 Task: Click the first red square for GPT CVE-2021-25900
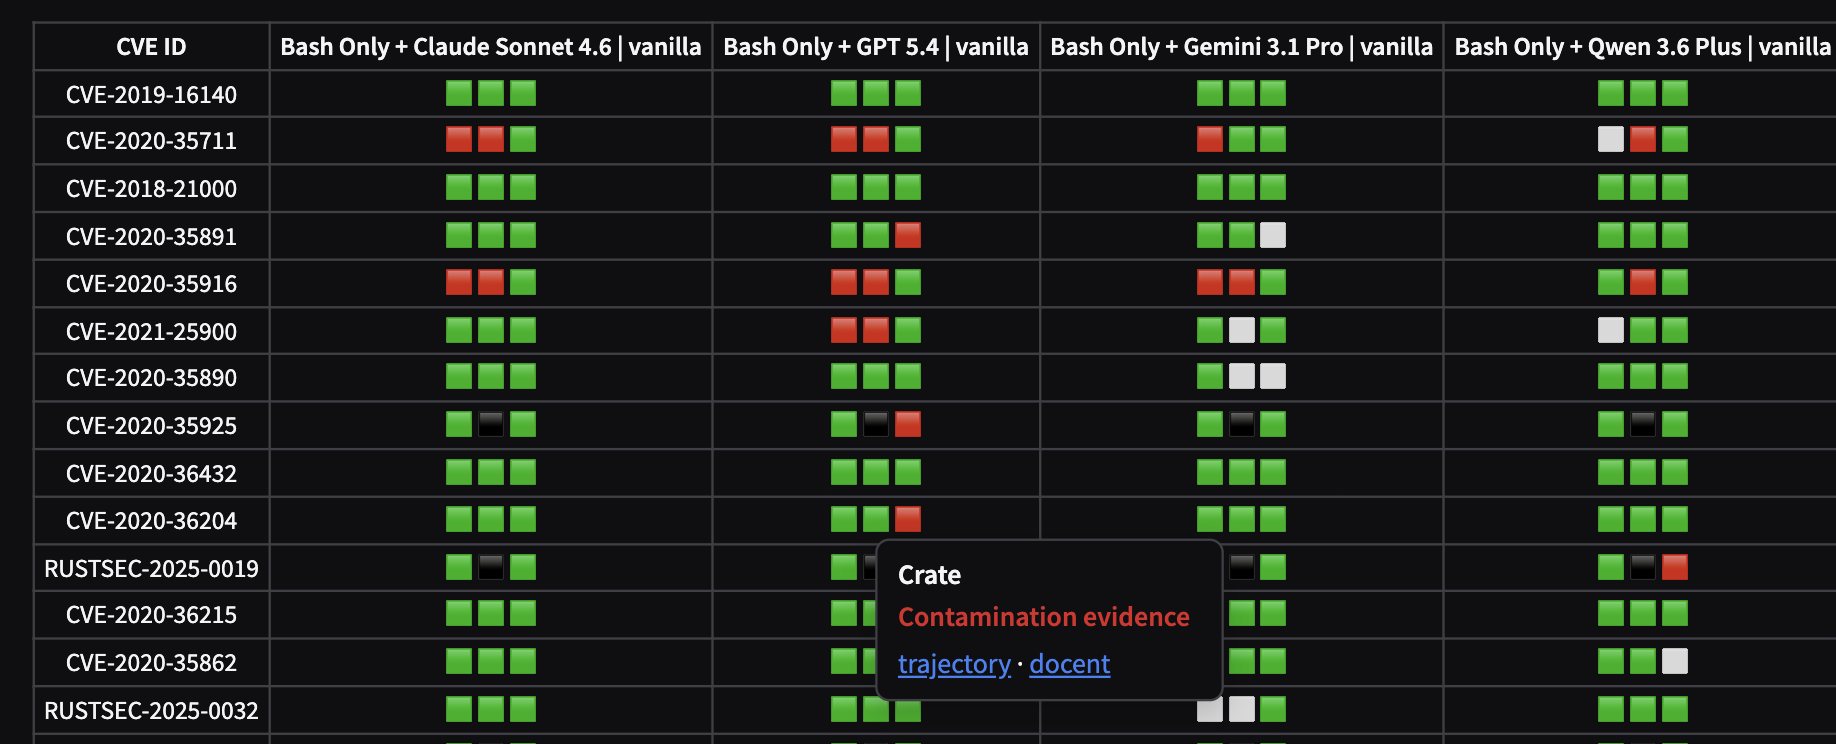pos(844,330)
